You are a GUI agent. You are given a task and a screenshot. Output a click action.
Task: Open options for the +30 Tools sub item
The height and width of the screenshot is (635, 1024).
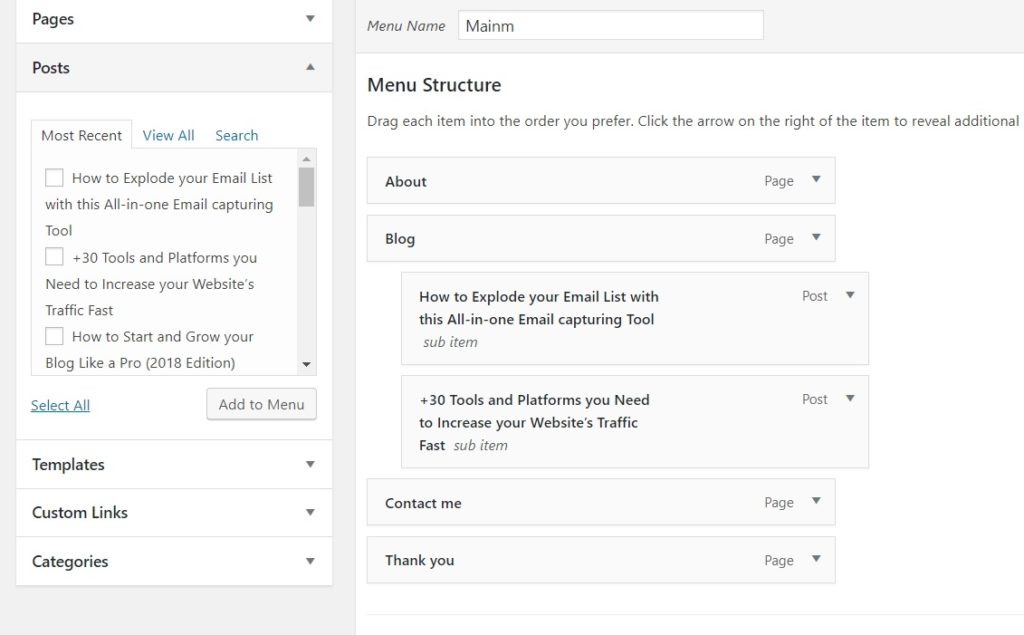[x=849, y=398]
